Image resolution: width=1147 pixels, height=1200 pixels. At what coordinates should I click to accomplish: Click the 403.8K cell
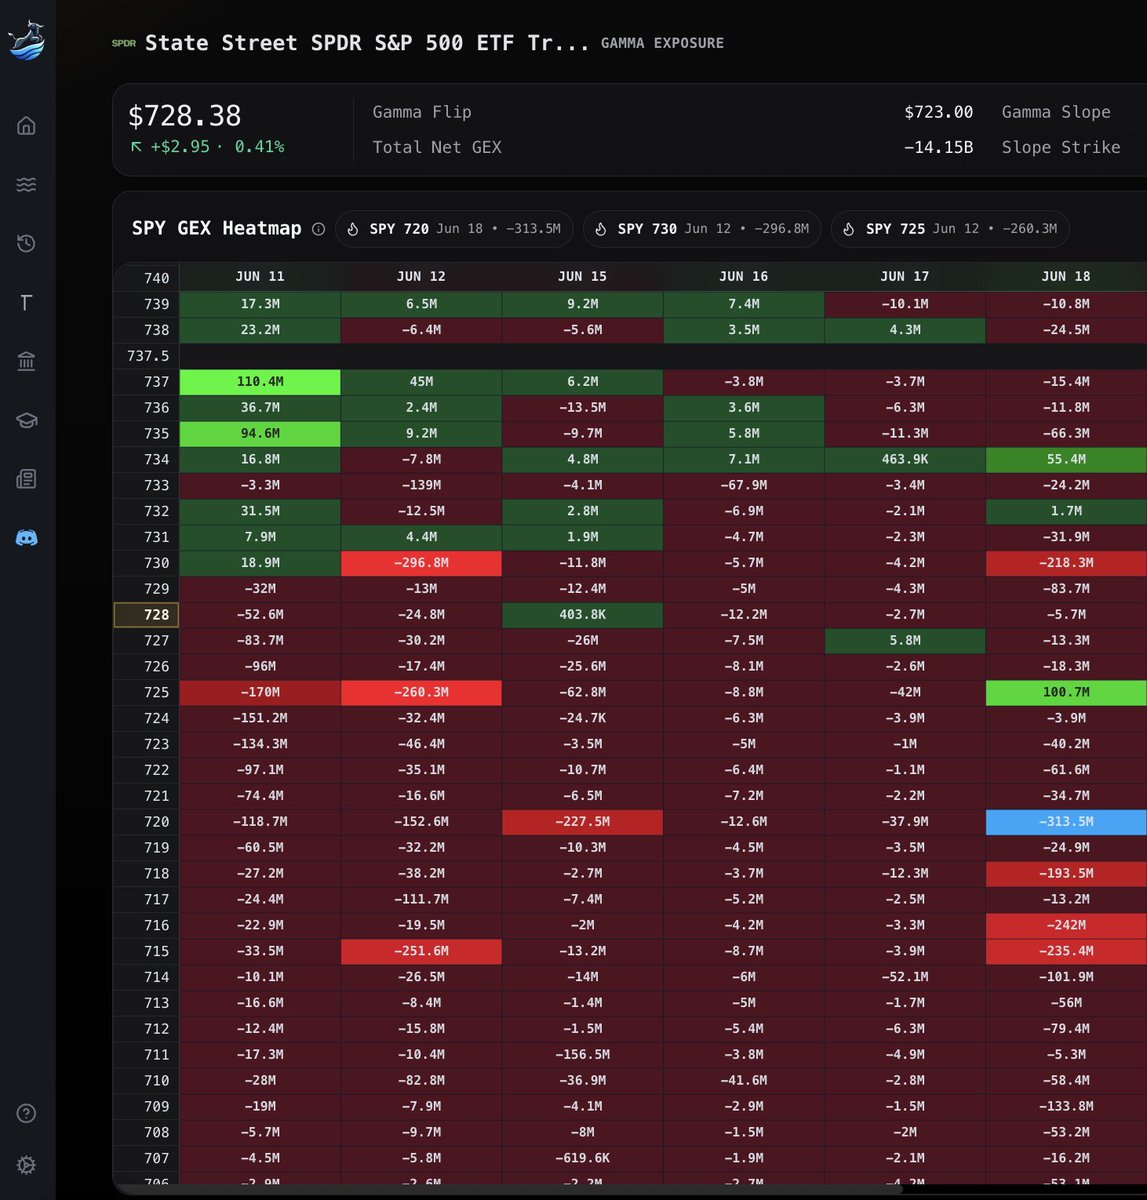(582, 615)
